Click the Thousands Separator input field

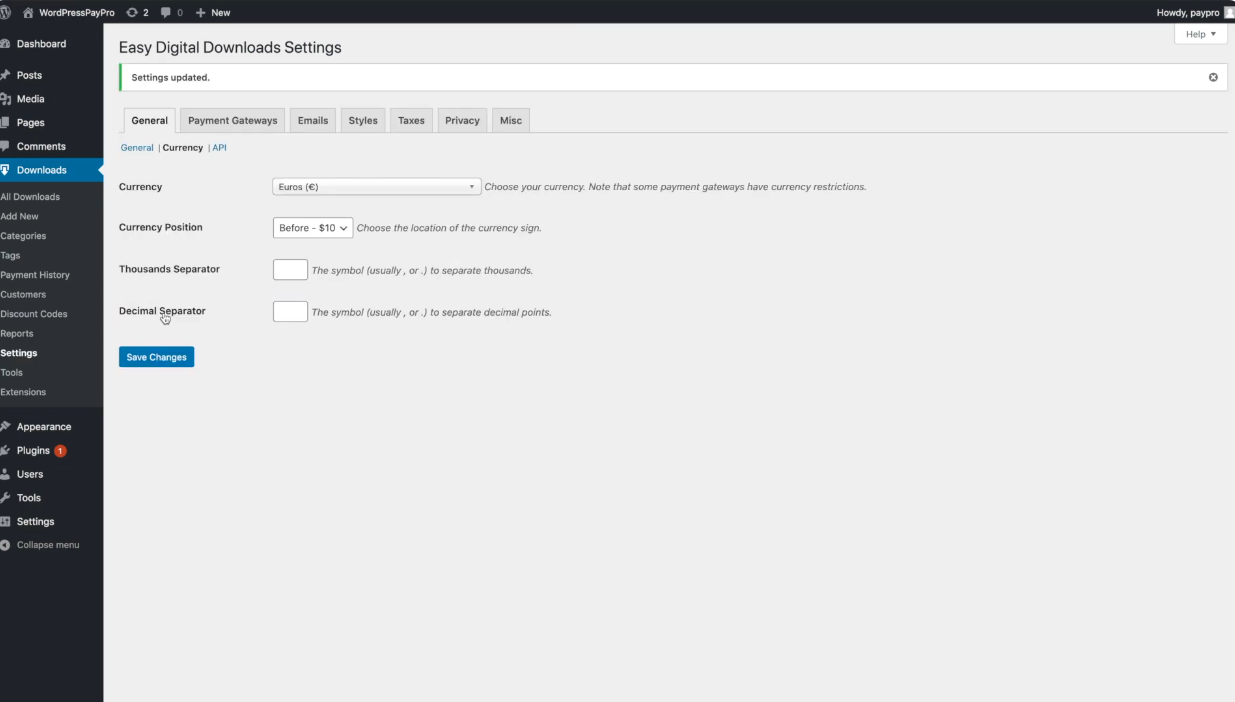290,270
